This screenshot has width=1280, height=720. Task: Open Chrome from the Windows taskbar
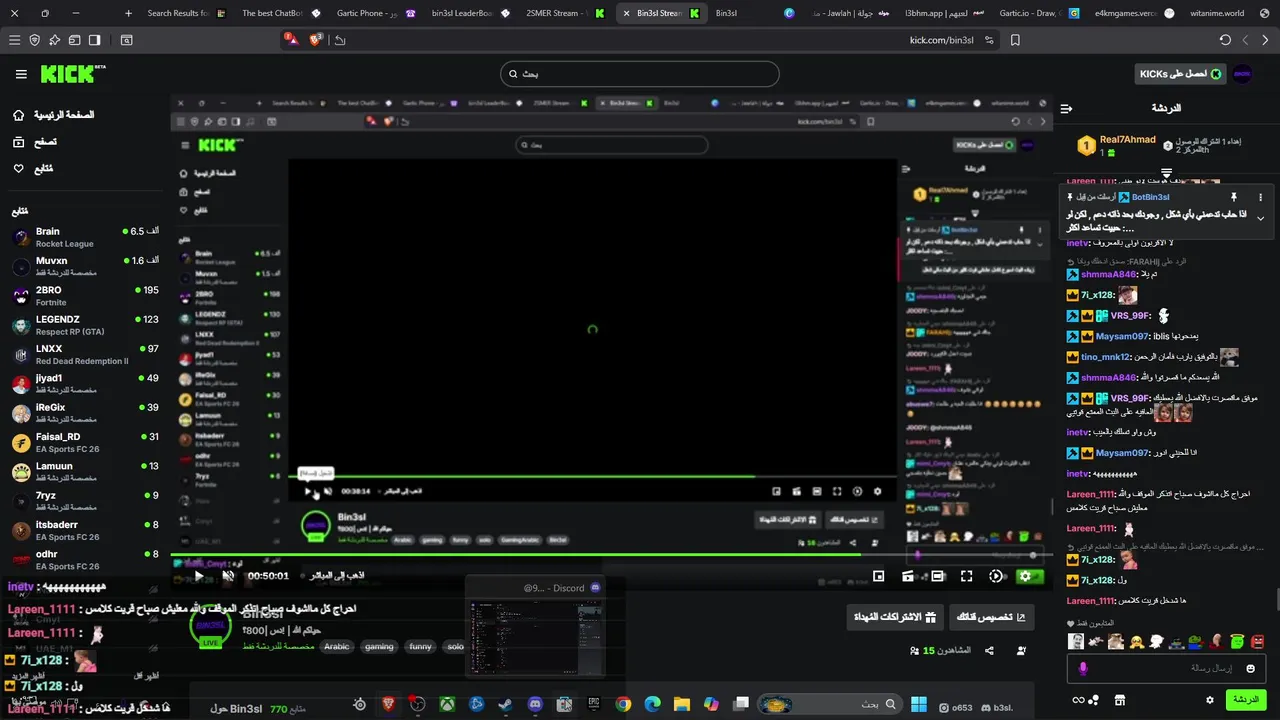point(623,704)
